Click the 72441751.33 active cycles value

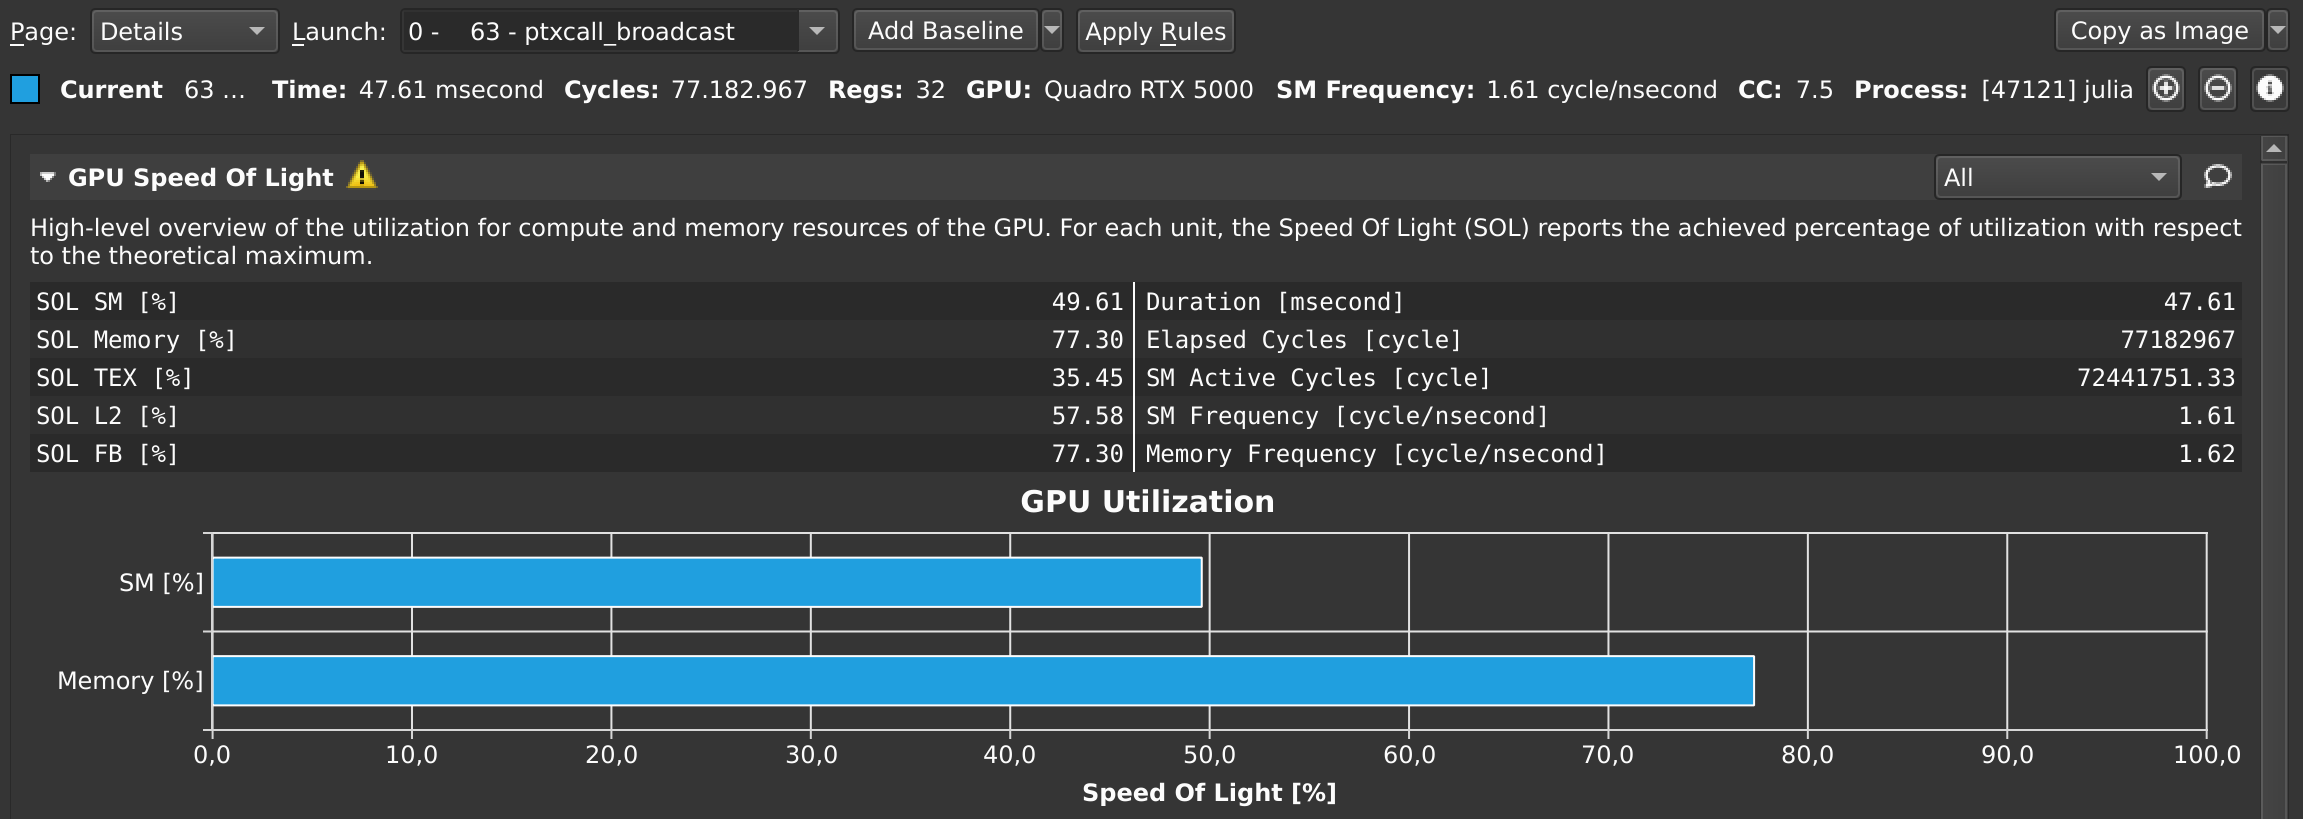pyautogui.click(x=2156, y=378)
